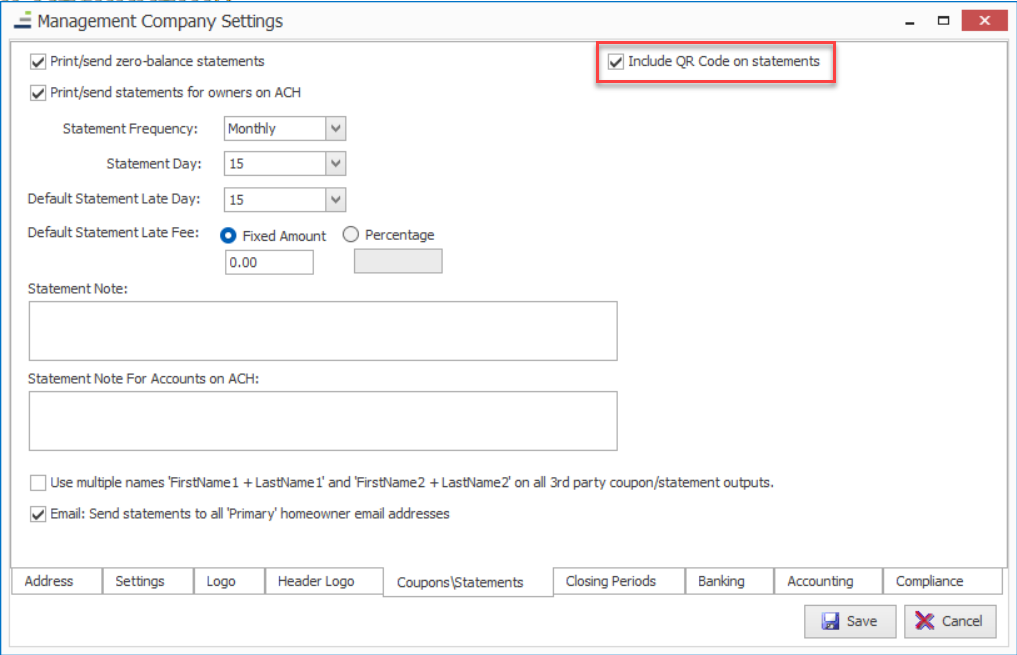Open the Statement Frequency dropdown

pyautogui.click(x=336, y=129)
